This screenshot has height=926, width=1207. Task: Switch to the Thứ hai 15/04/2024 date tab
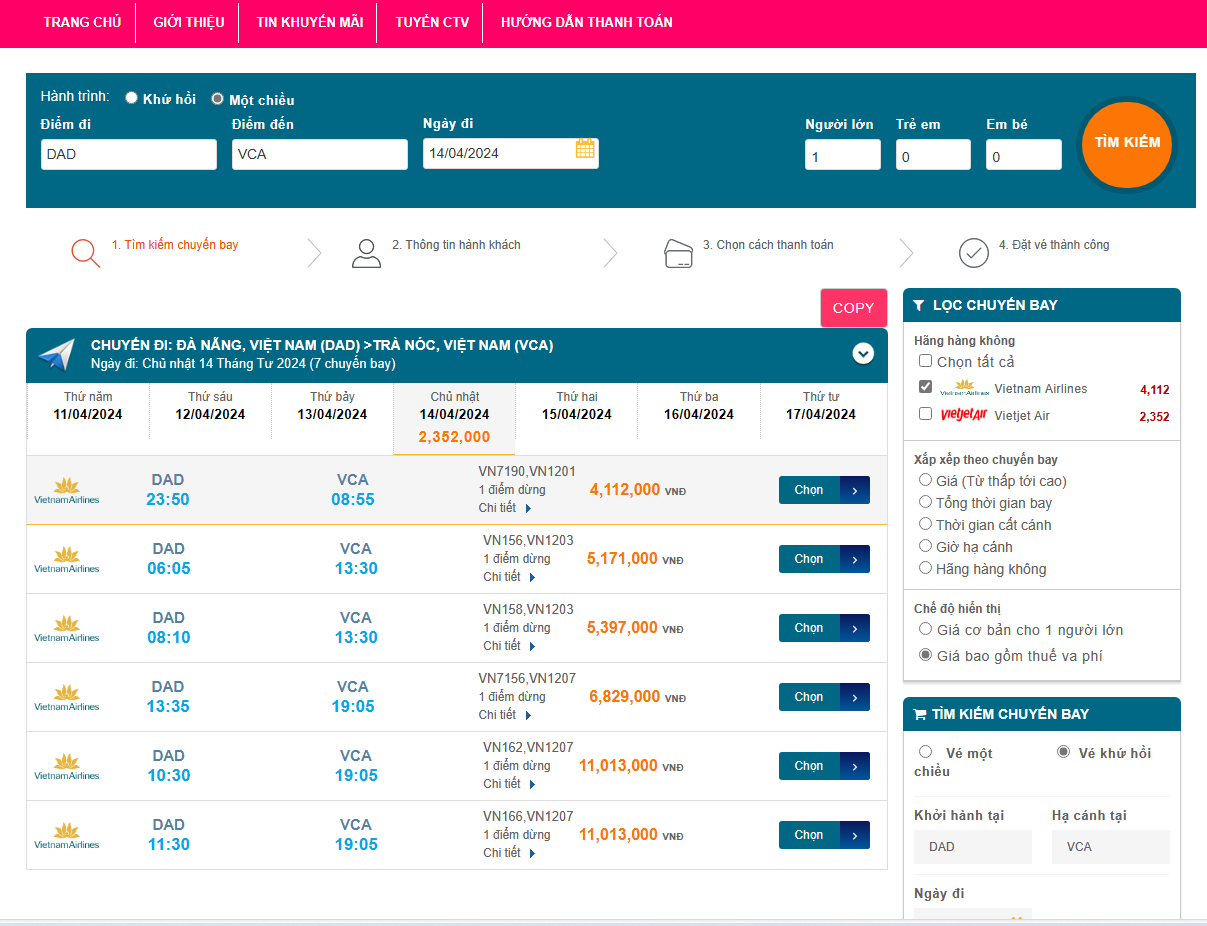[x=576, y=406]
